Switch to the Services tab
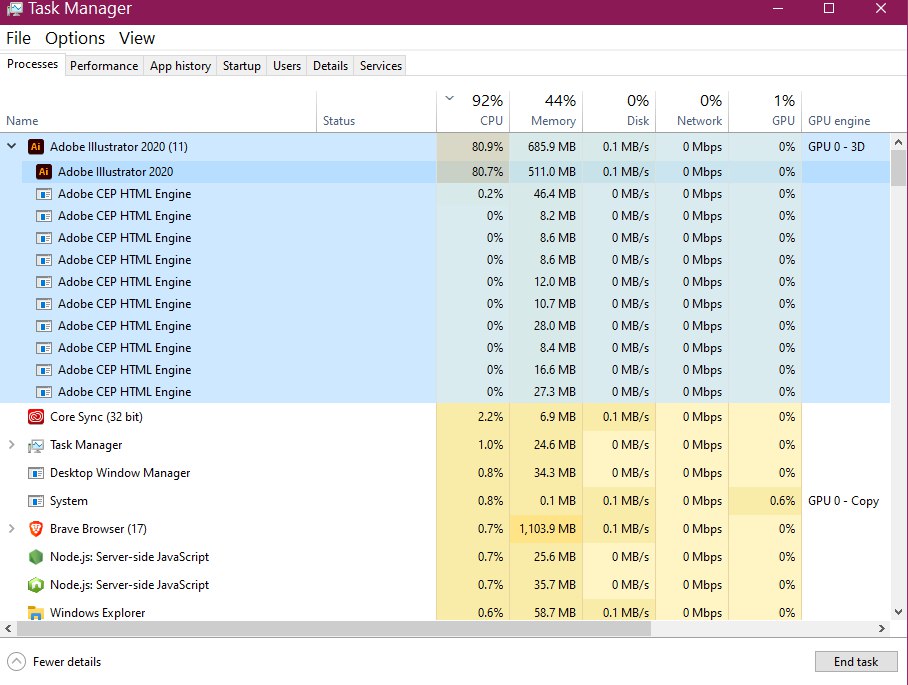The height and width of the screenshot is (685, 908). [x=380, y=65]
